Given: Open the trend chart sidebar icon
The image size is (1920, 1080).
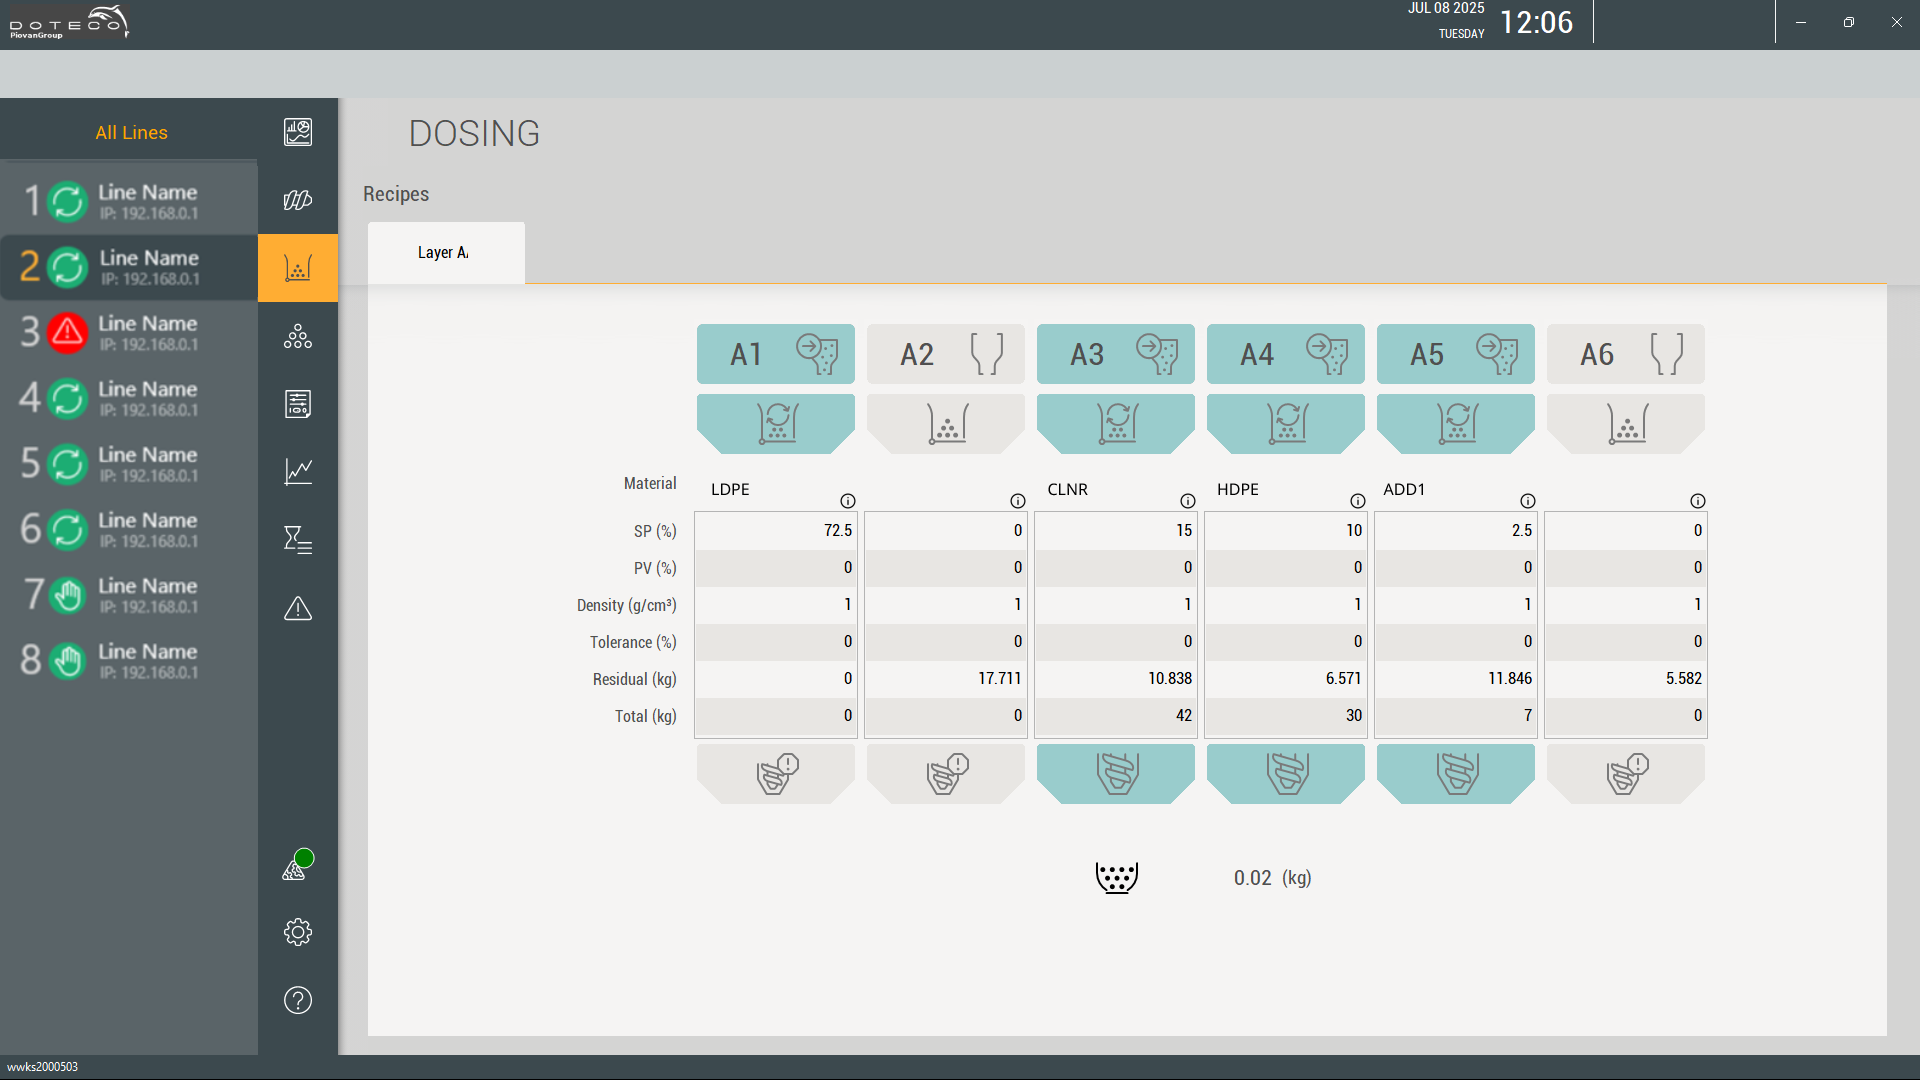Looking at the screenshot, I should (x=297, y=471).
